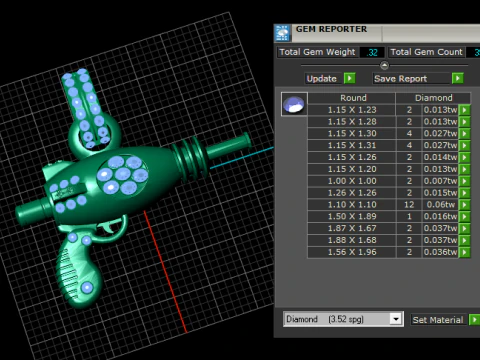Click green arrow for 1.15 X 1.23 row
This screenshot has height=360, width=480.
[464, 110]
